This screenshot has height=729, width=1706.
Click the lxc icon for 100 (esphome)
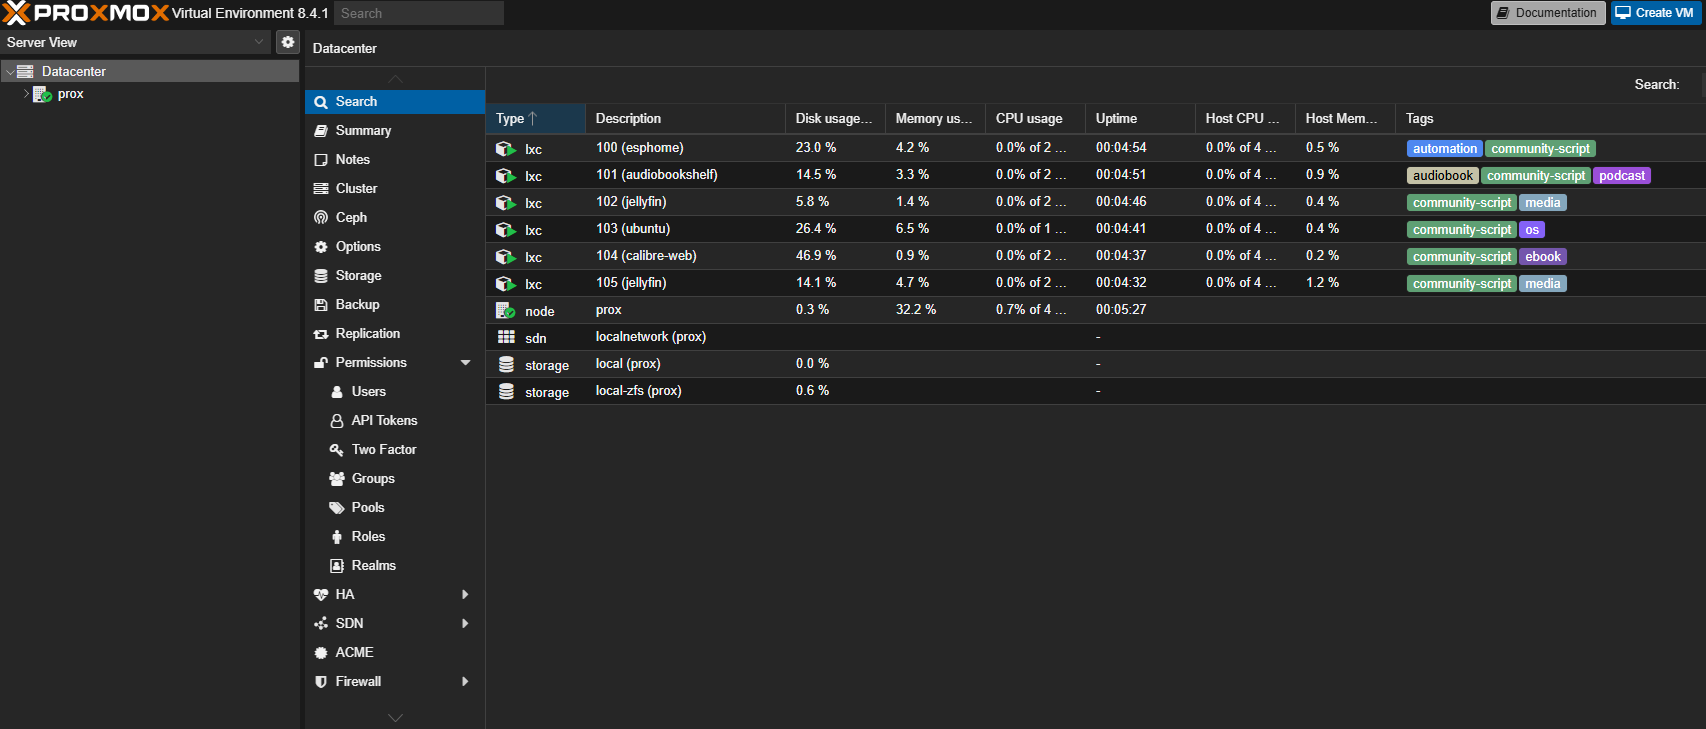coord(506,148)
